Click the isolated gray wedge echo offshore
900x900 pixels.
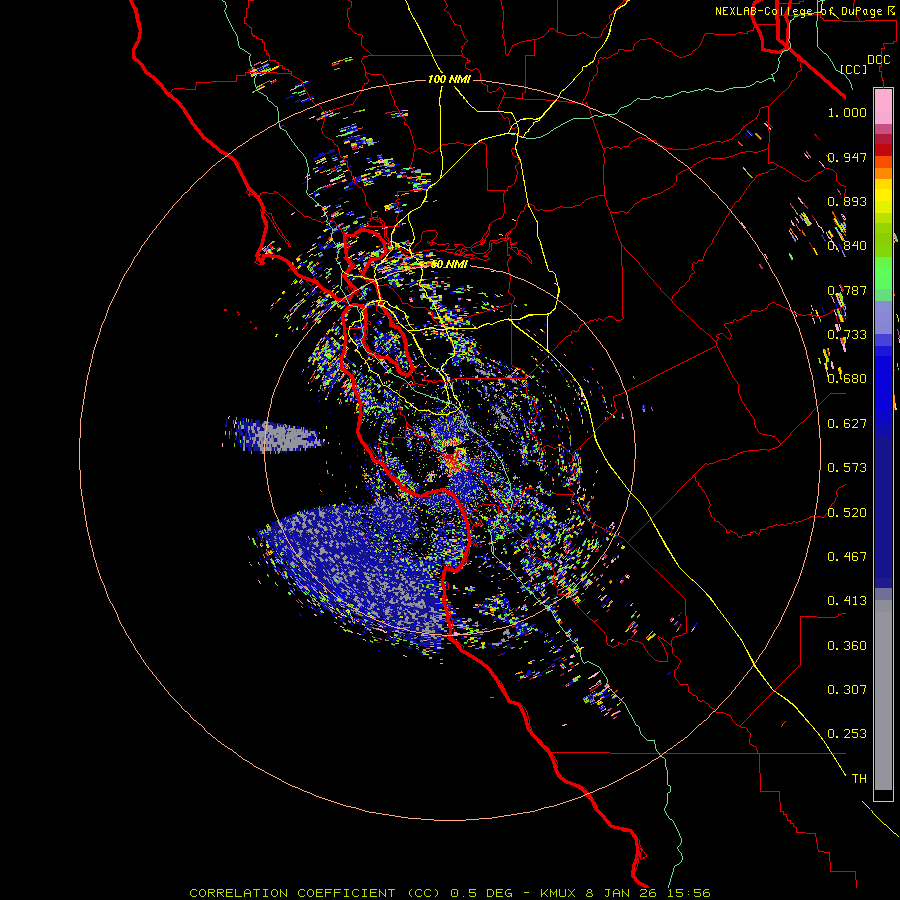[x=274, y=435]
